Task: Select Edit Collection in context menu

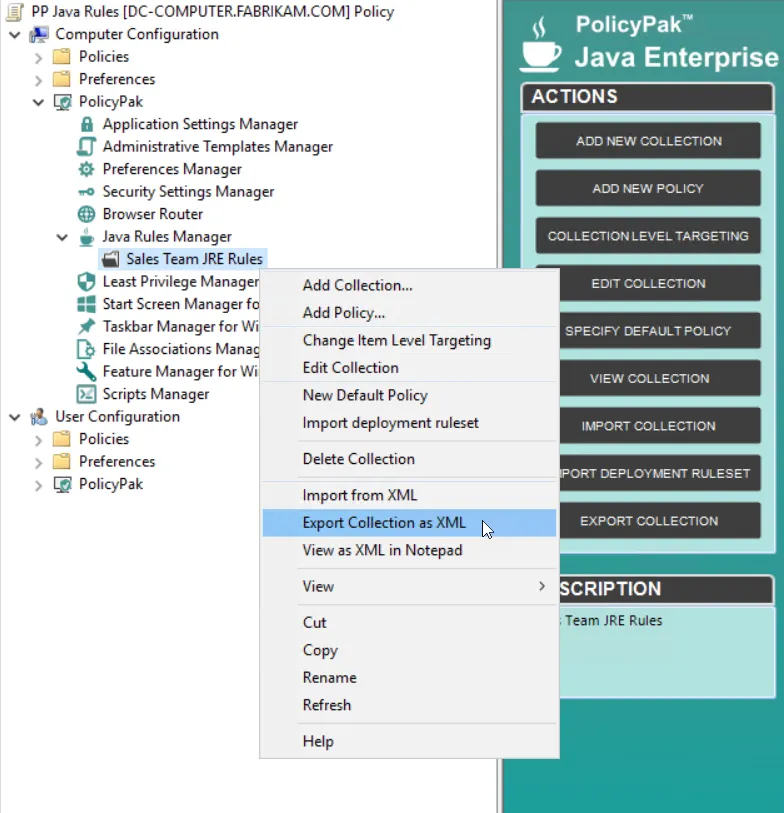Action: click(x=409, y=368)
